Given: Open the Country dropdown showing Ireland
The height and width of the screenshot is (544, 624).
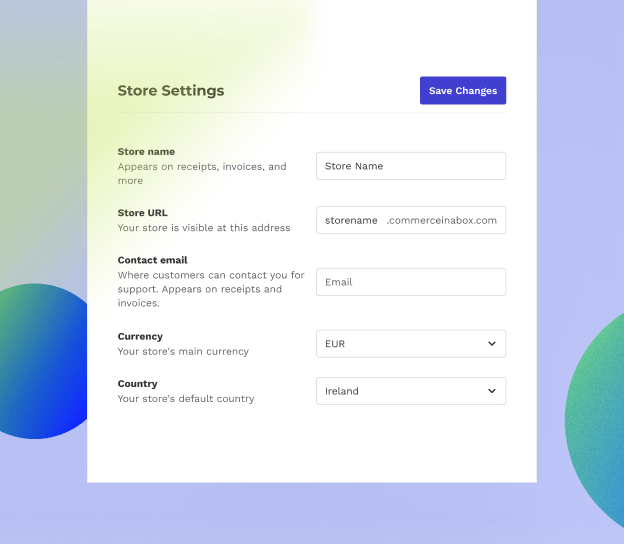Looking at the screenshot, I should pos(400,391).
